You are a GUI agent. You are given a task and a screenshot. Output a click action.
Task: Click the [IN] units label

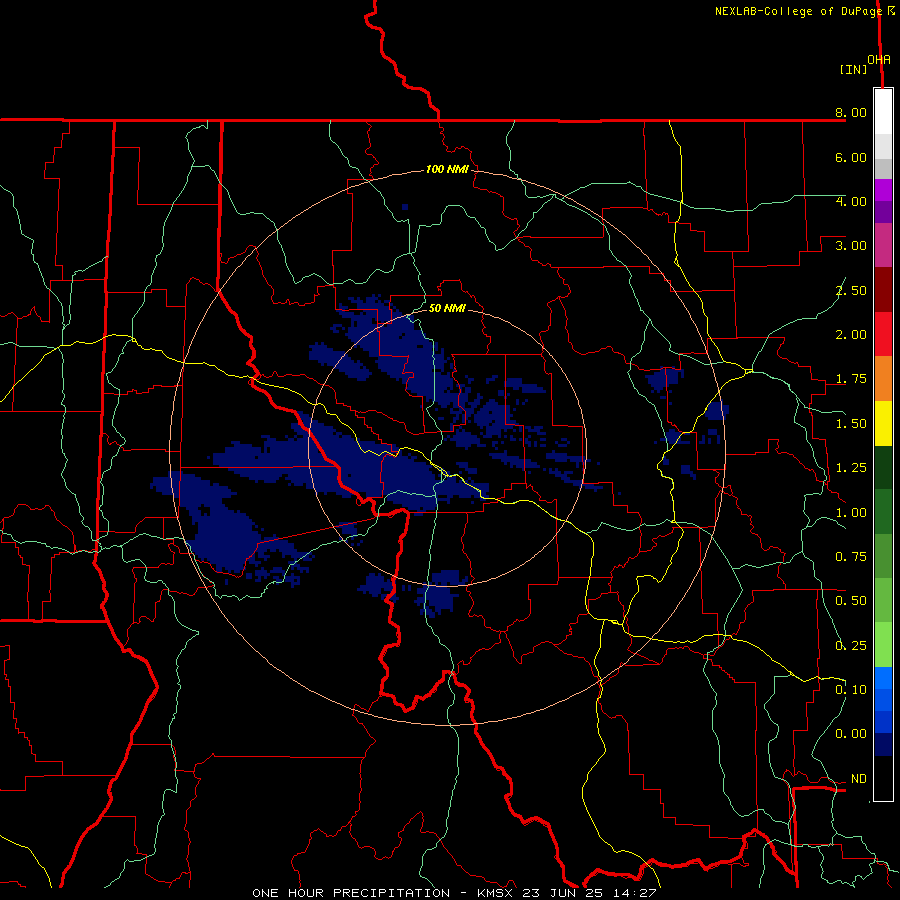point(853,69)
